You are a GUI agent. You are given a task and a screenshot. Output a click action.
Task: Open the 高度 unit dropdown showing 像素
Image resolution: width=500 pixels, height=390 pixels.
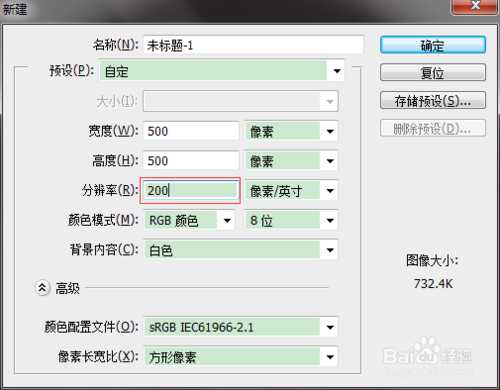[x=292, y=161]
